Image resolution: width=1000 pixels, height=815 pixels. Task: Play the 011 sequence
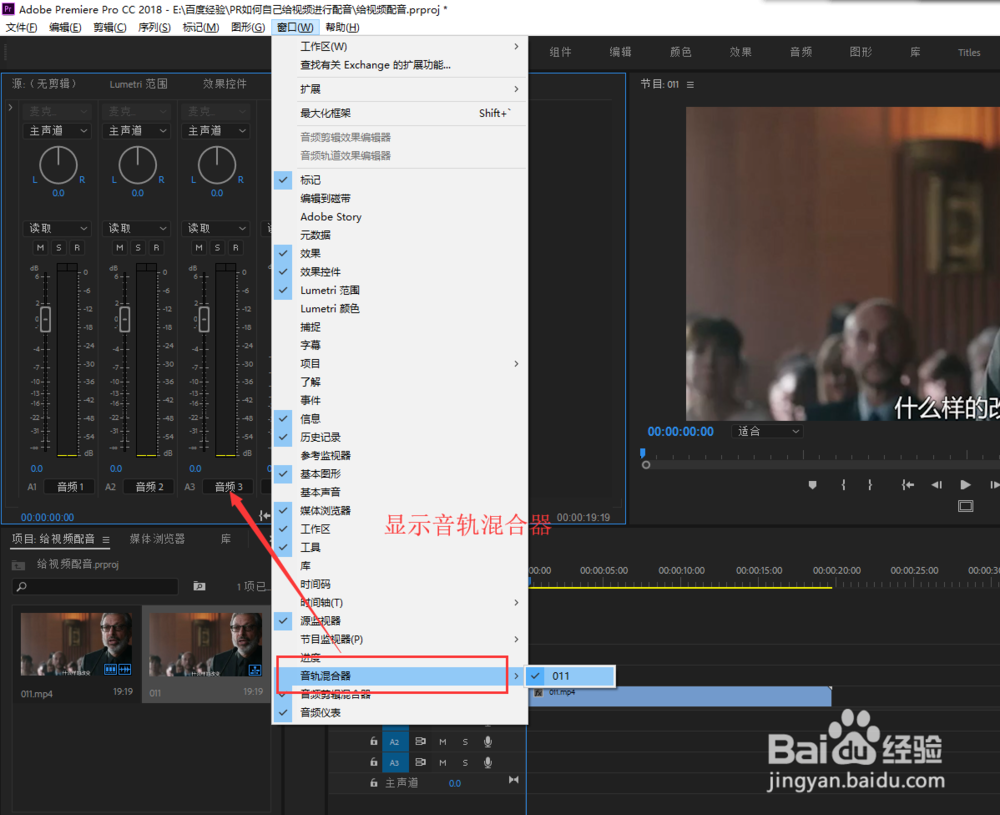965,485
